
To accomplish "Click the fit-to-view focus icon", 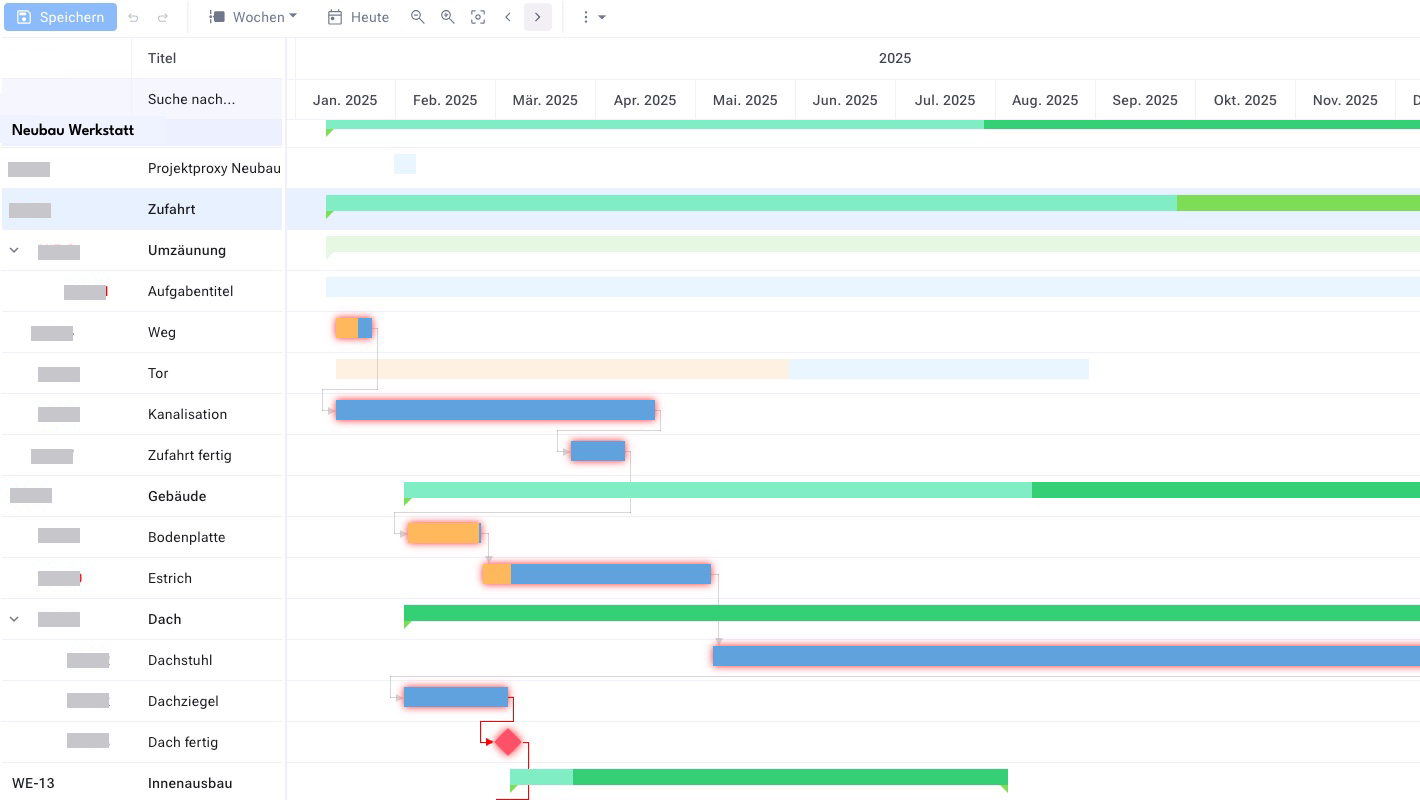I will (477, 17).
